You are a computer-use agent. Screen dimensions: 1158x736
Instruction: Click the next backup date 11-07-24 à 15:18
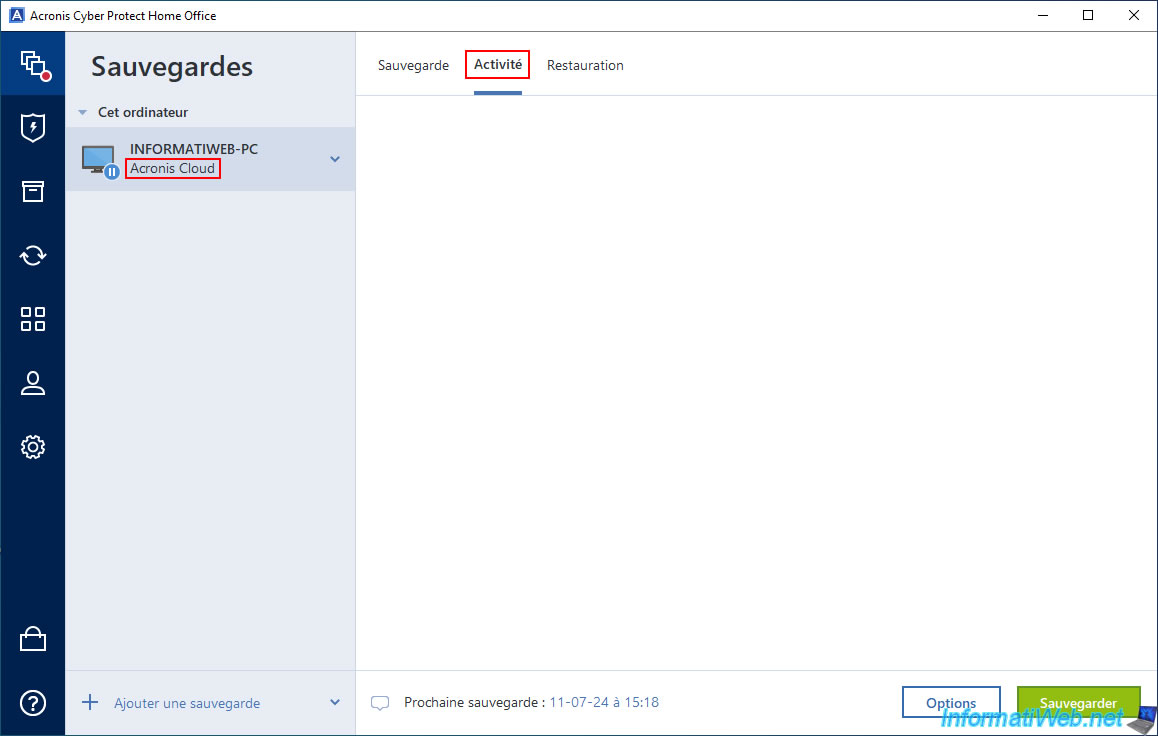(604, 702)
